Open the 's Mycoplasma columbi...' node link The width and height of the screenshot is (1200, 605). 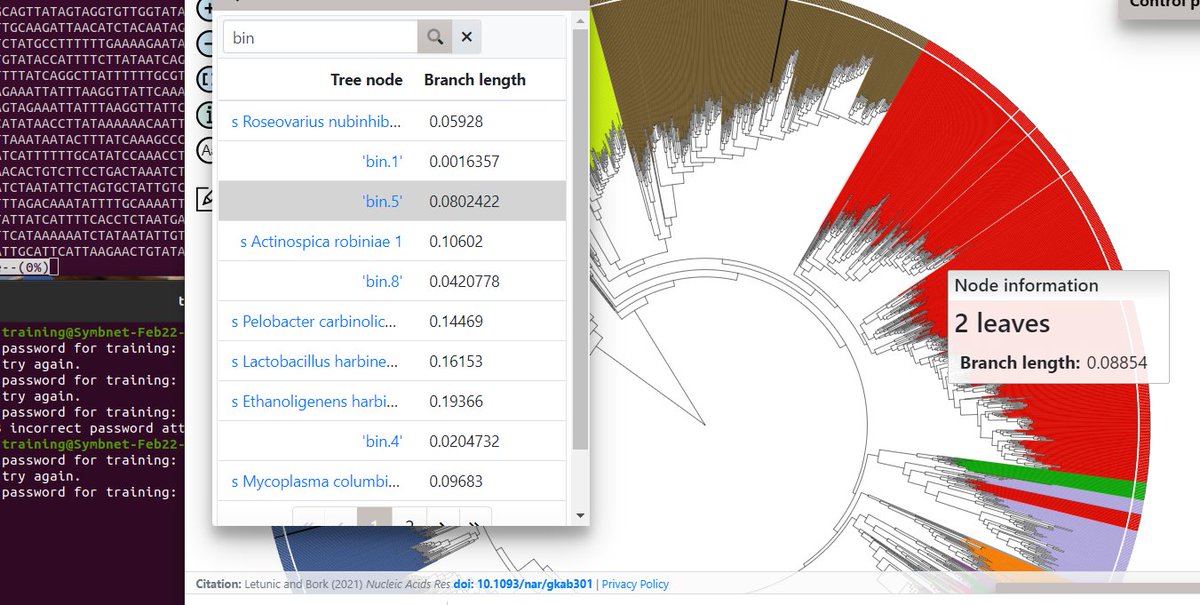(x=316, y=481)
